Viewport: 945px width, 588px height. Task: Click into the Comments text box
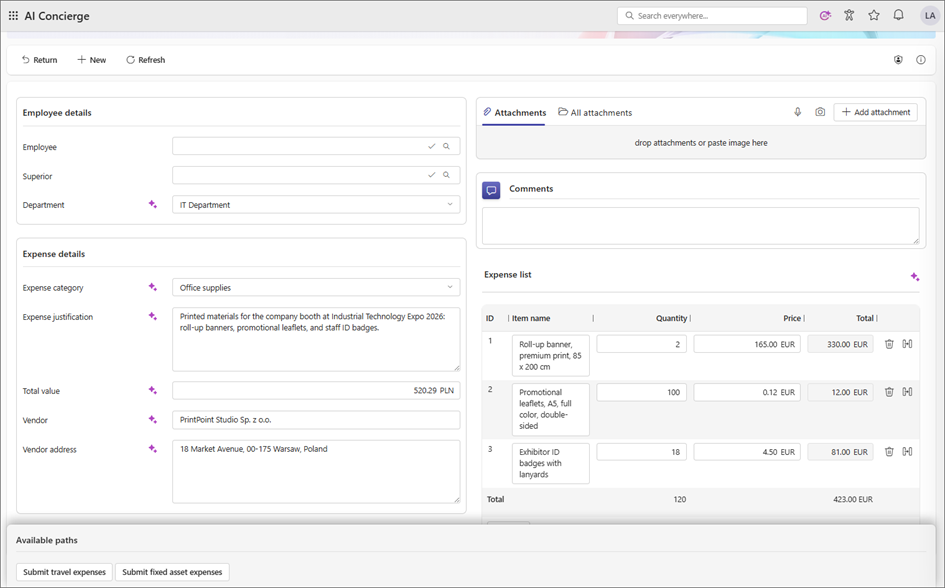(700, 226)
